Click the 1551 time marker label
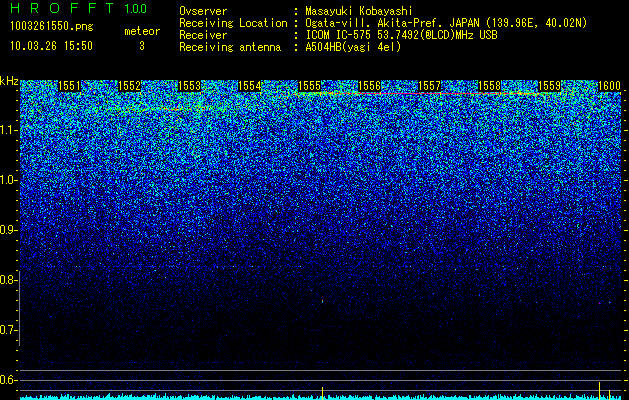This screenshot has height=400, width=629. tap(69, 86)
